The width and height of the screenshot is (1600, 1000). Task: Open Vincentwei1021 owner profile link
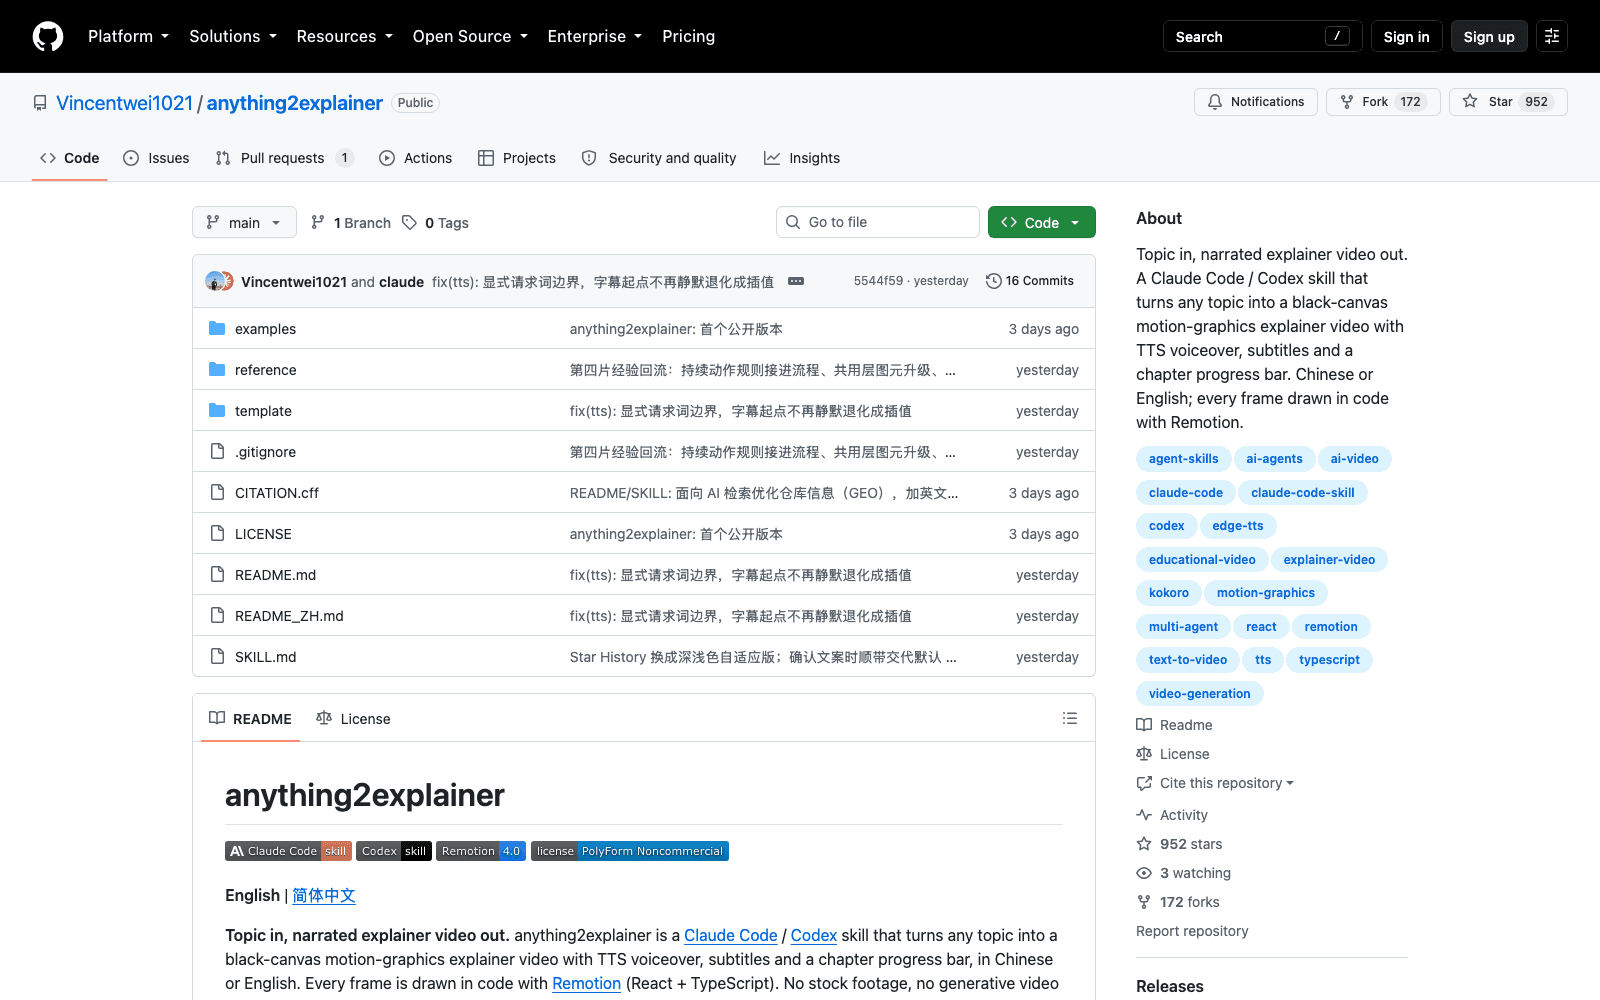pos(124,103)
